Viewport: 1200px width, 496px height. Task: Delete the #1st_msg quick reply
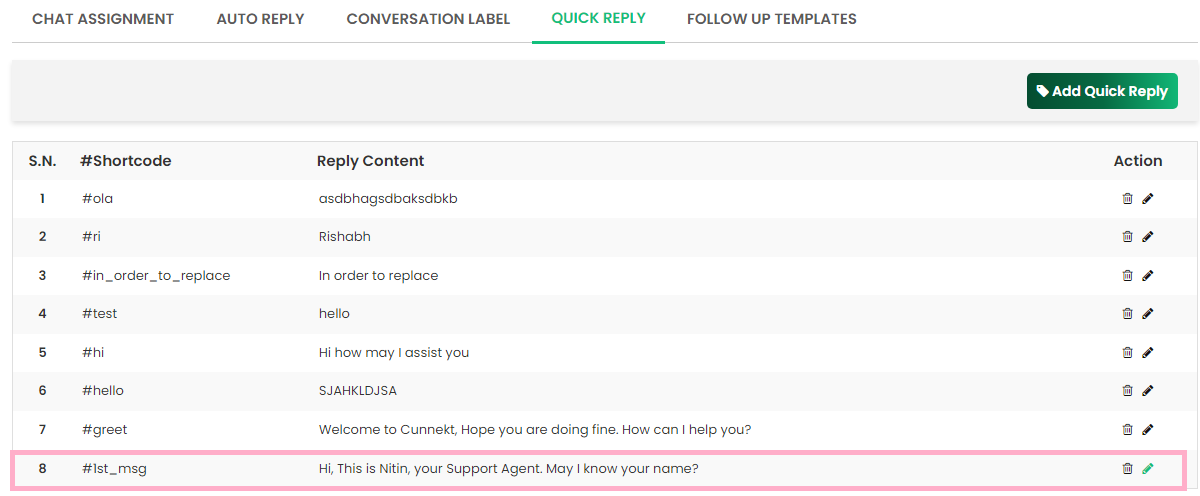[x=1127, y=468]
